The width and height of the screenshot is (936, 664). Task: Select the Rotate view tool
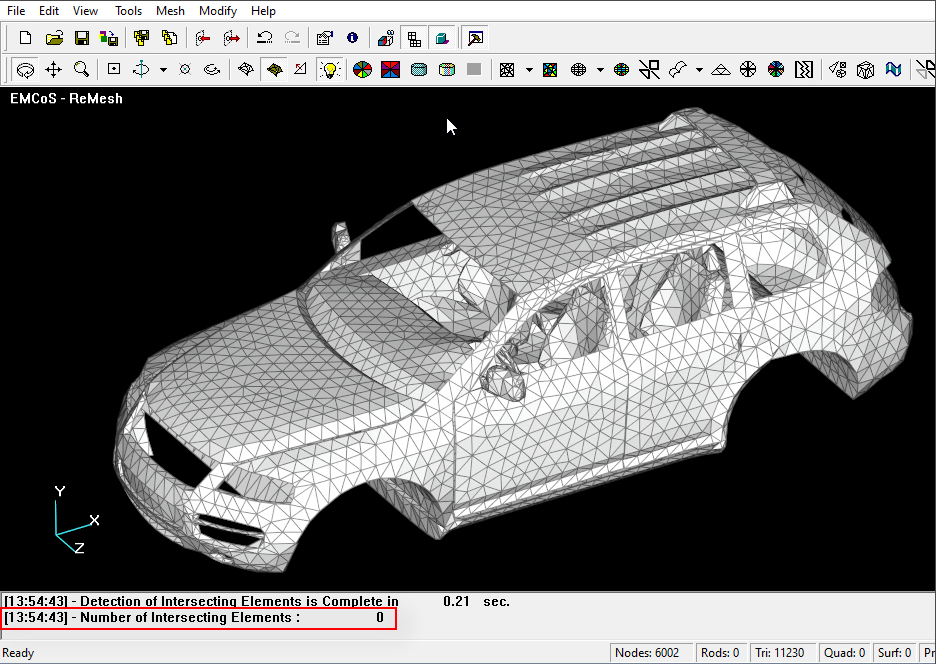(25, 69)
